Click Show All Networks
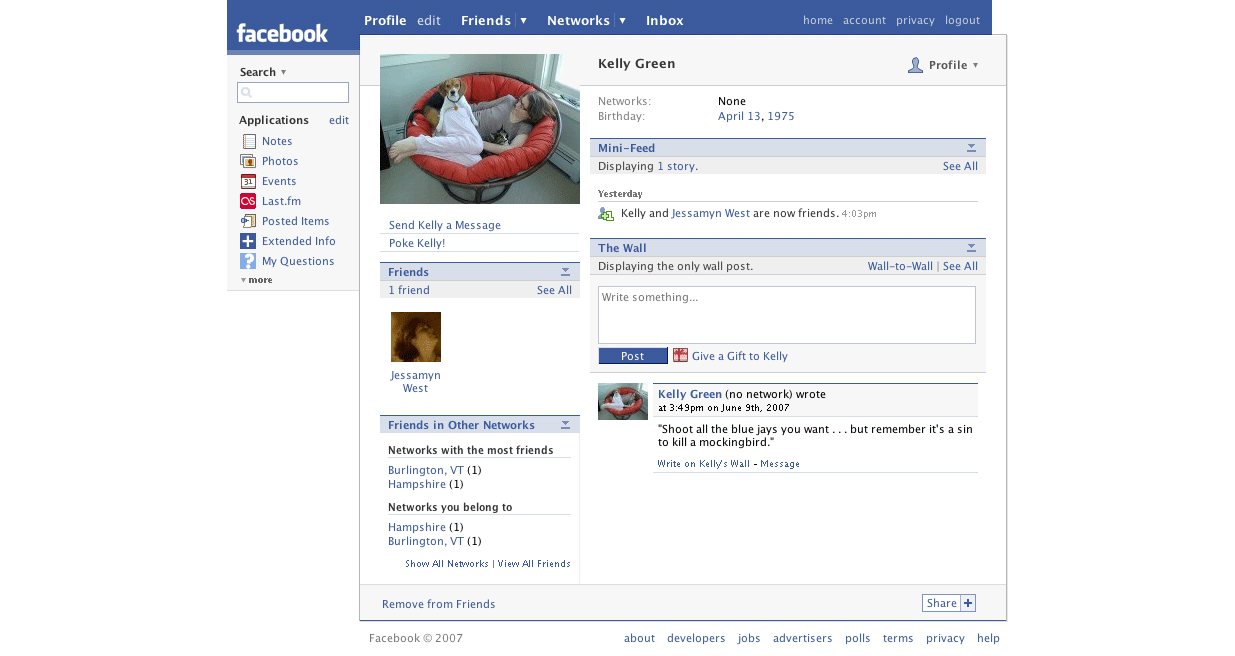Screen dimensions: 1235x656 click(x=447, y=564)
